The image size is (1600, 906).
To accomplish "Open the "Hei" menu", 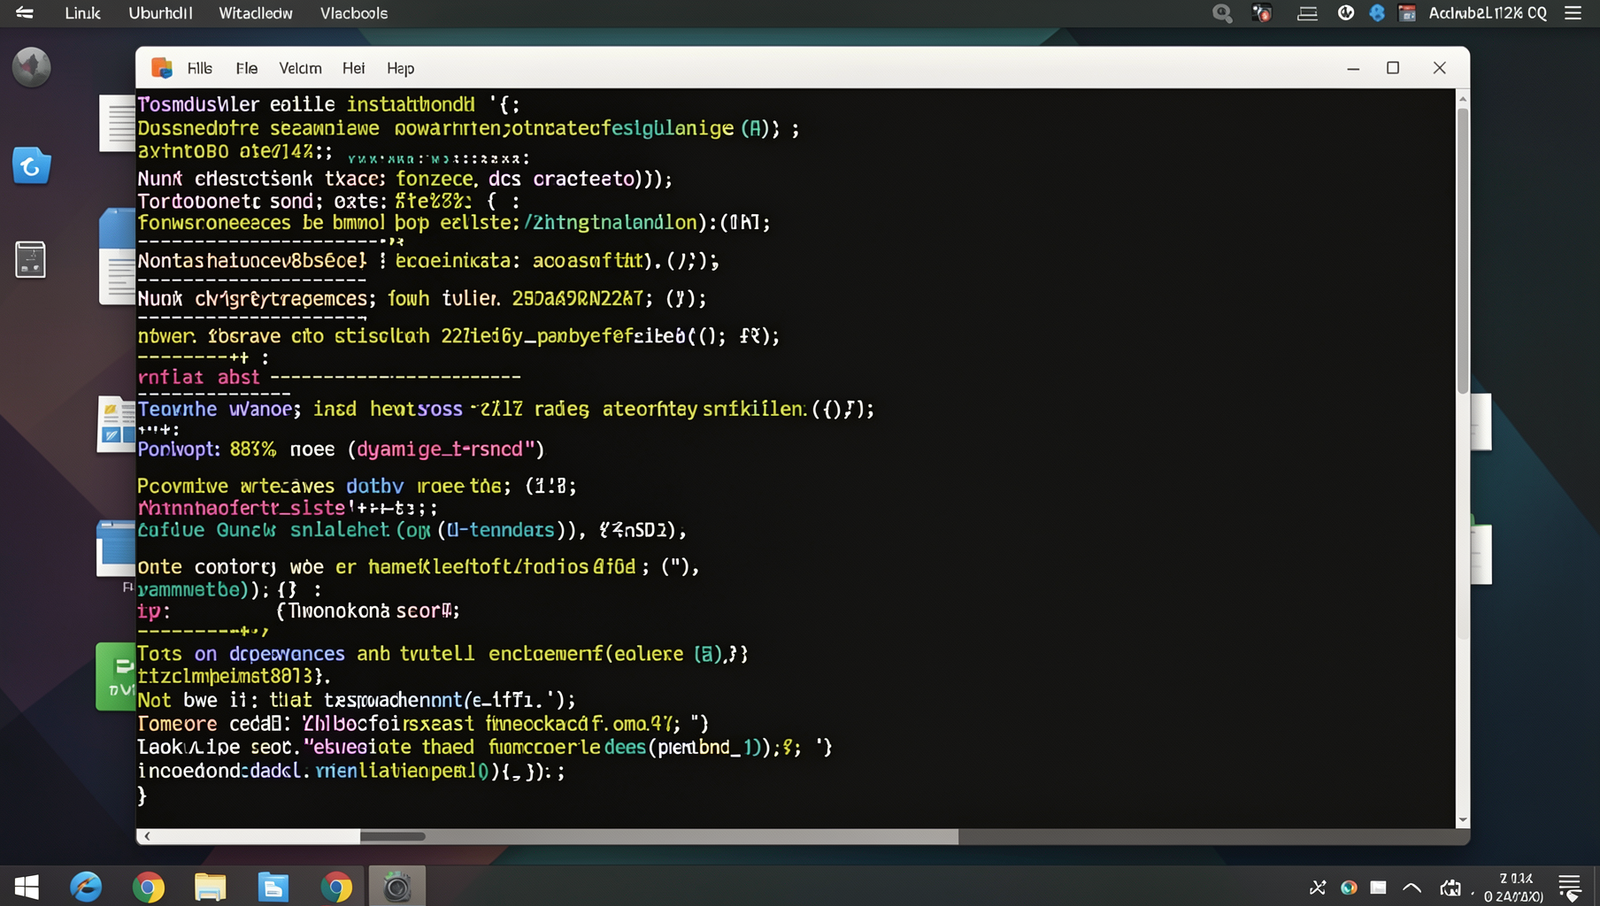I will click(x=354, y=68).
